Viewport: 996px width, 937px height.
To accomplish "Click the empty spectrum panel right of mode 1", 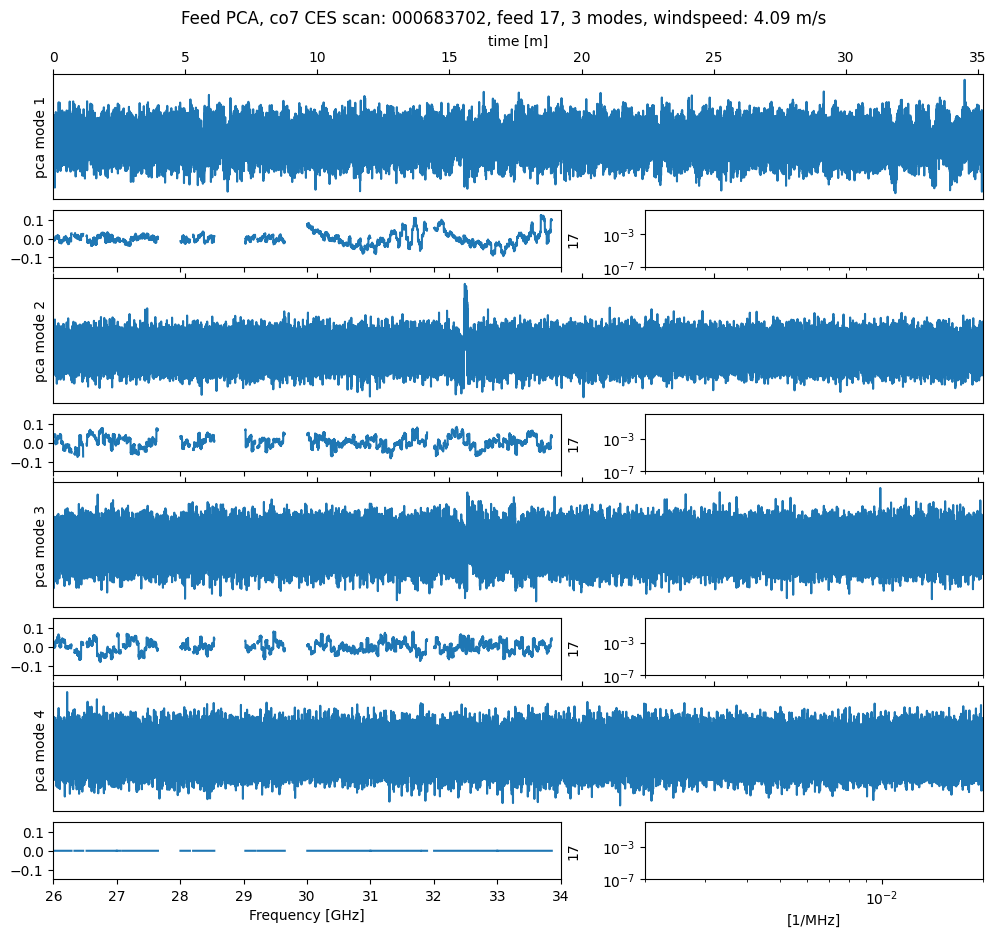I will tap(813, 239).
